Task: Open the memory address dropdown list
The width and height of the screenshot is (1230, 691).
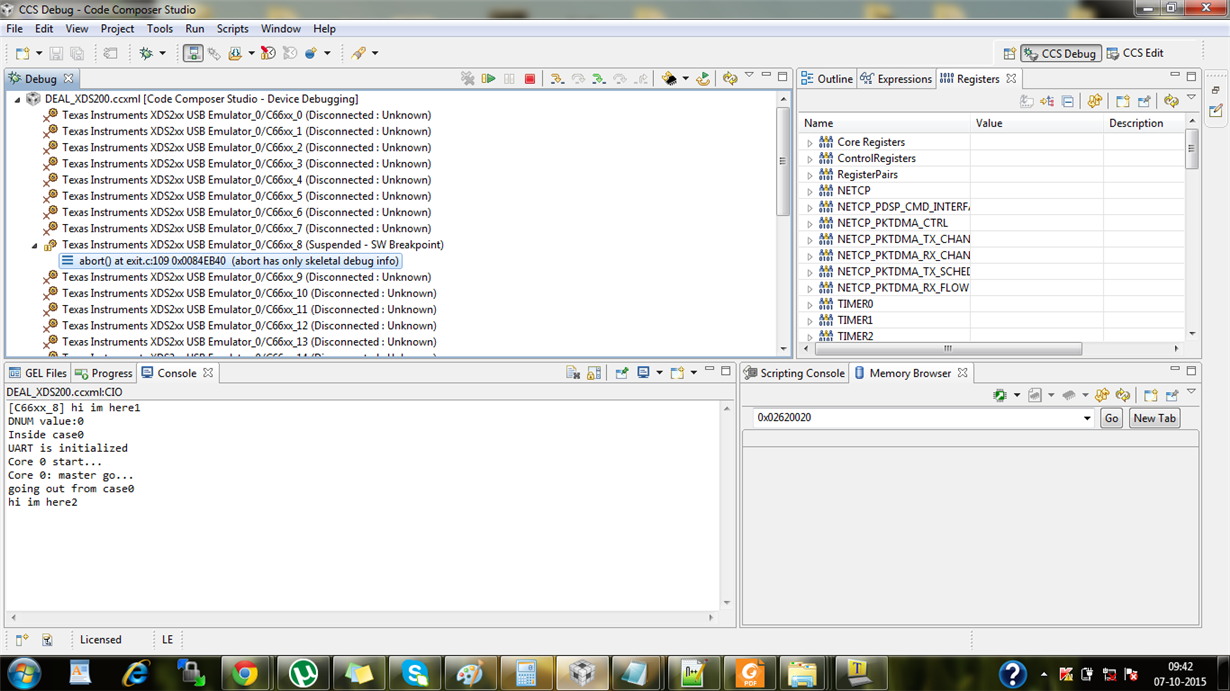Action: (x=1087, y=418)
